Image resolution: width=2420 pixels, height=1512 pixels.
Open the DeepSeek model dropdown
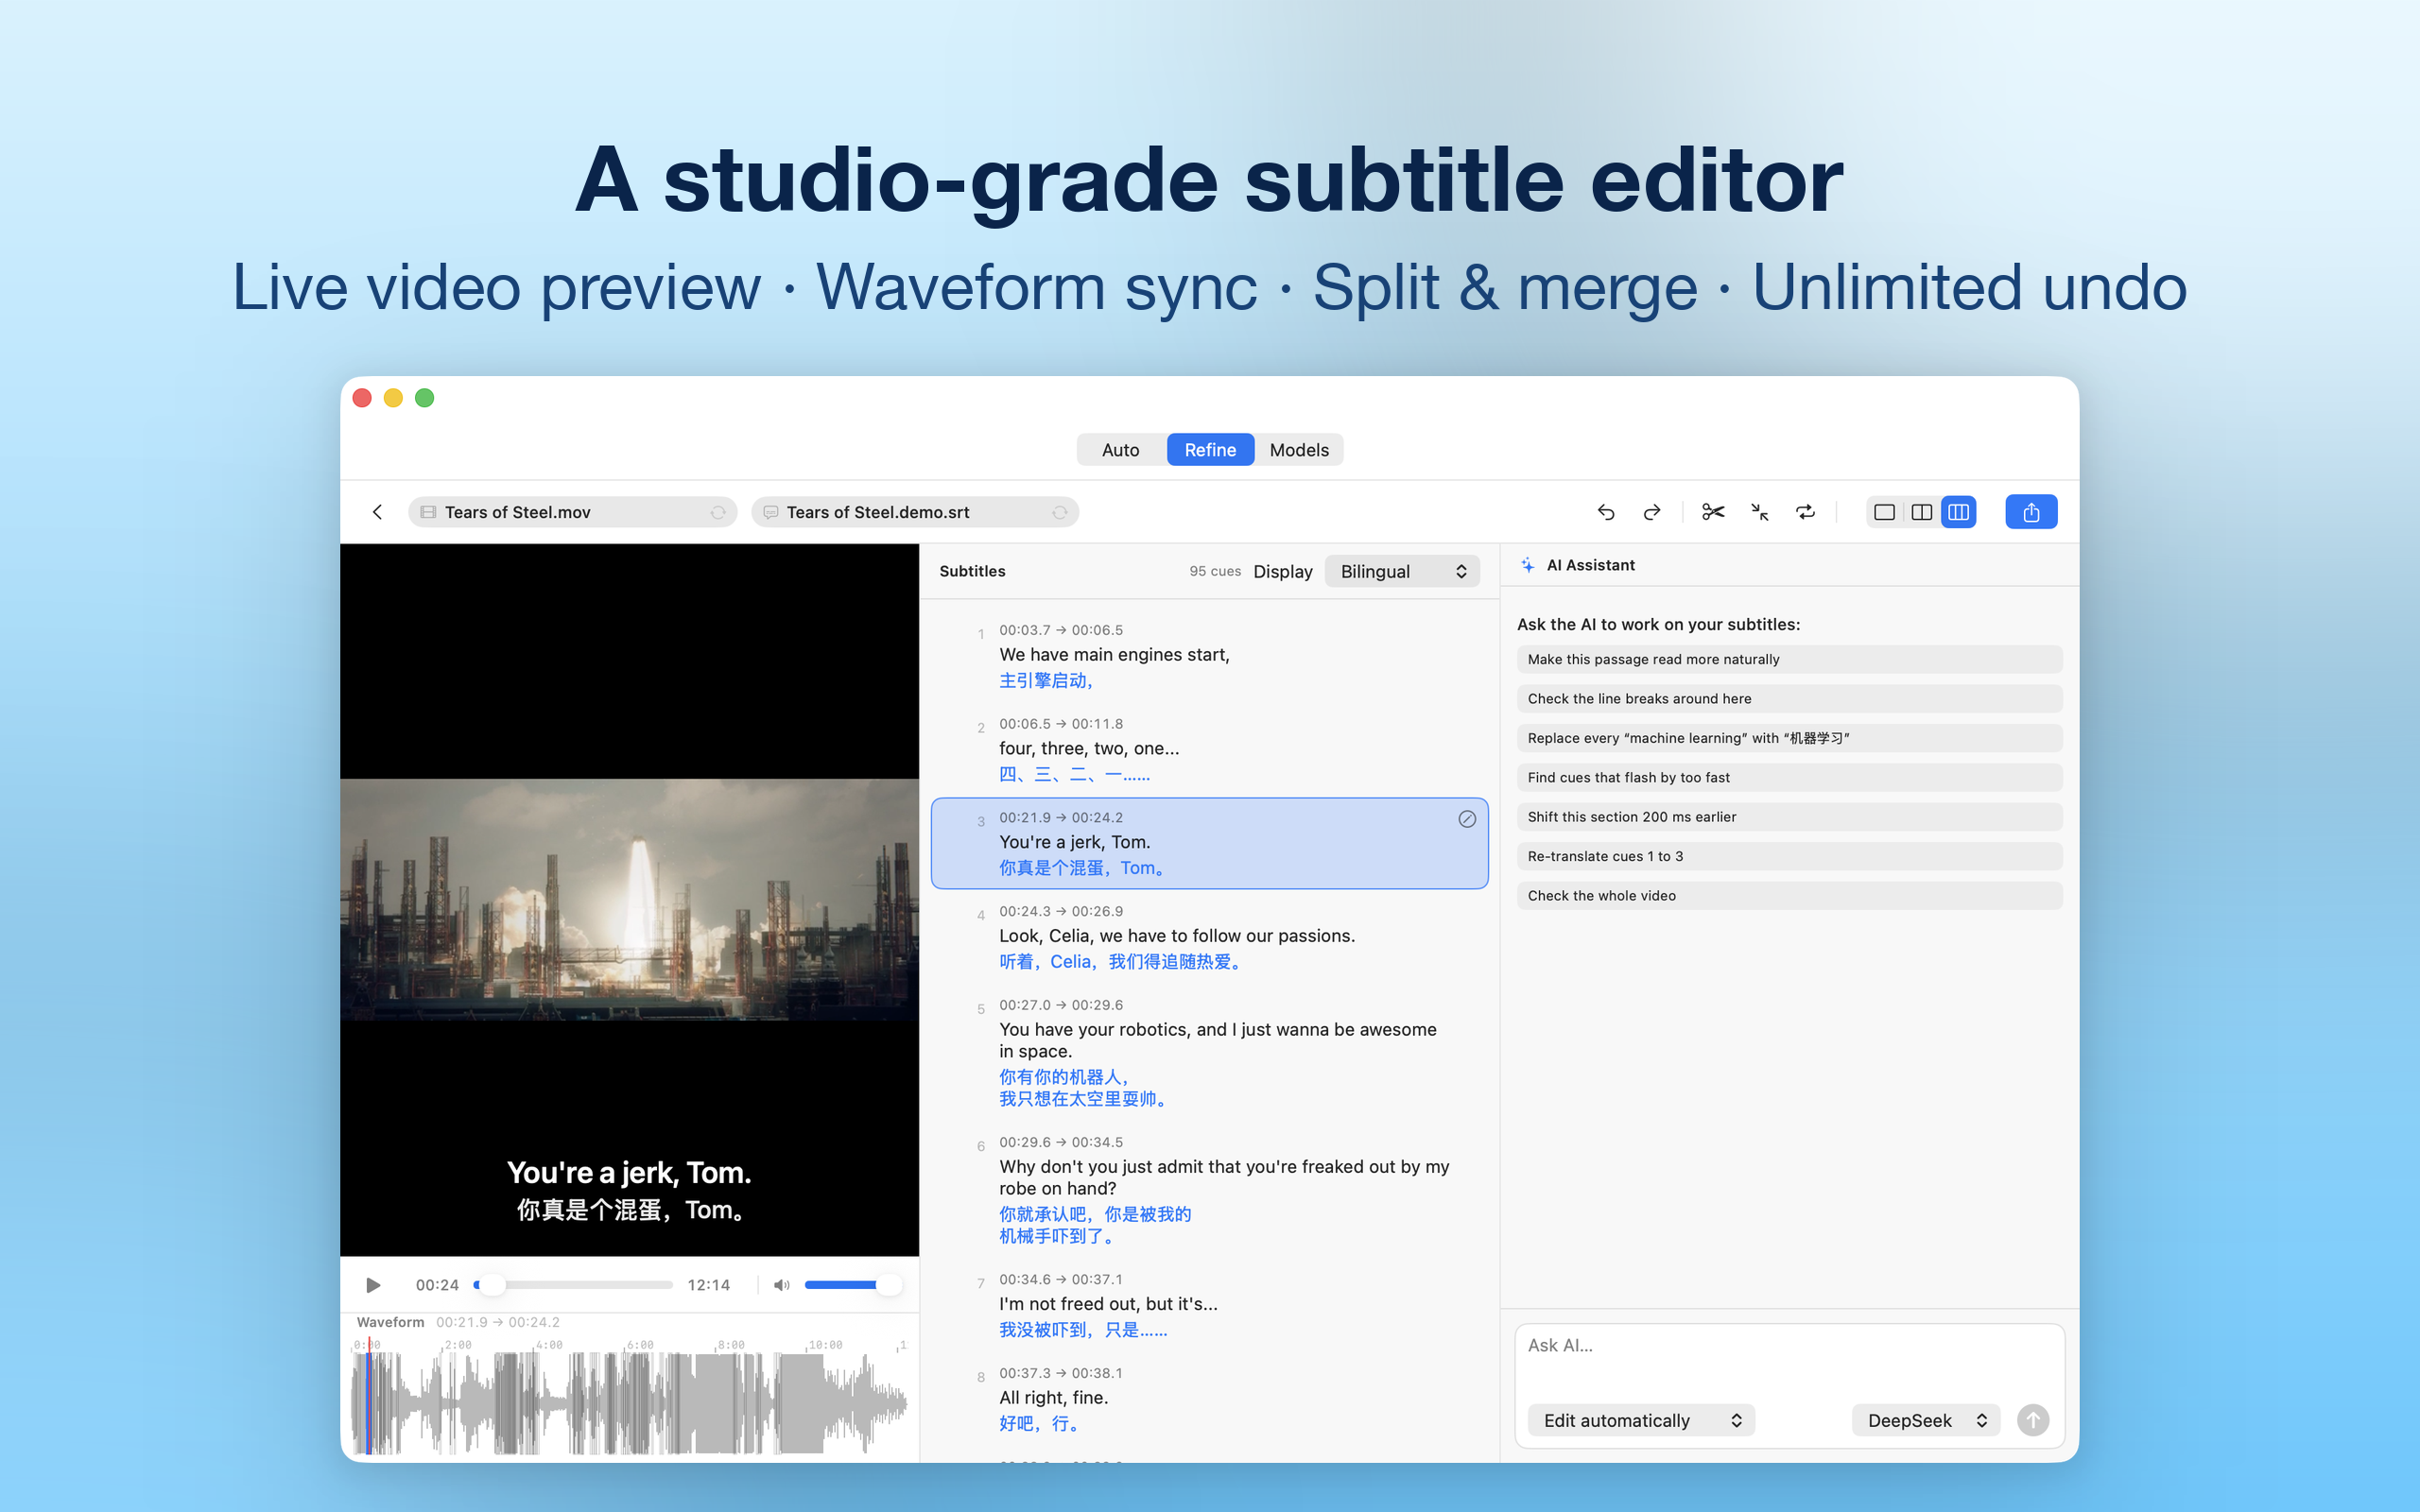[x=1925, y=1420]
